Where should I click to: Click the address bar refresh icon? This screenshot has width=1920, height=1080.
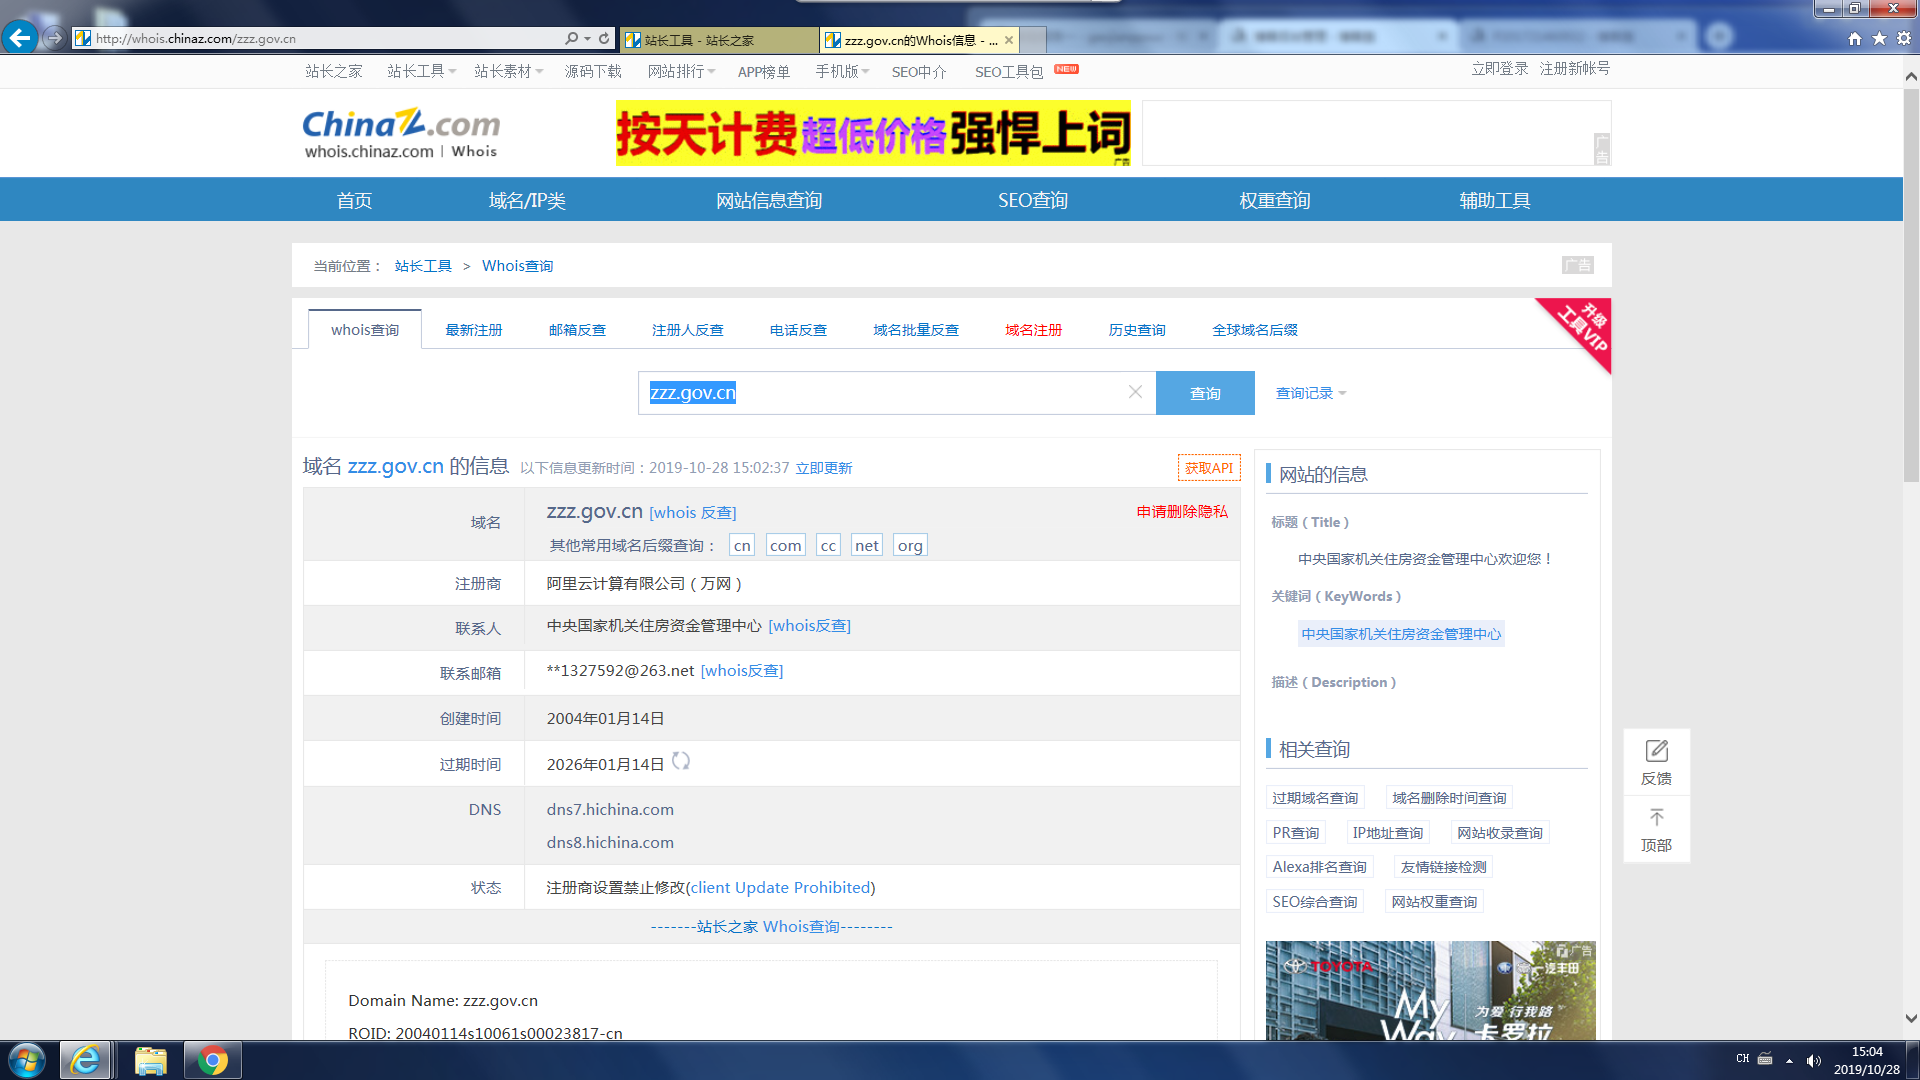click(x=604, y=38)
